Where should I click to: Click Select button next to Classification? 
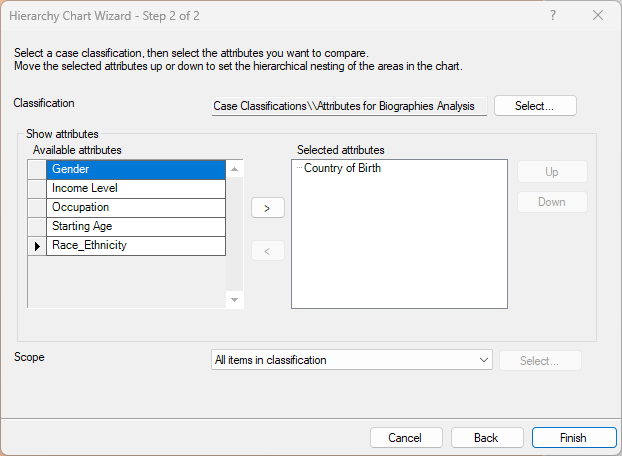click(x=534, y=106)
